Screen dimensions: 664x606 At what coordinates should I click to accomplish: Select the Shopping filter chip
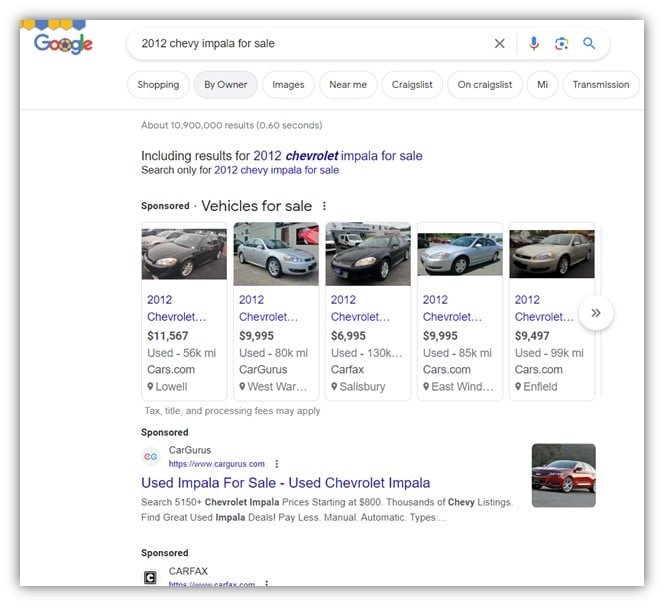(x=158, y=85)
